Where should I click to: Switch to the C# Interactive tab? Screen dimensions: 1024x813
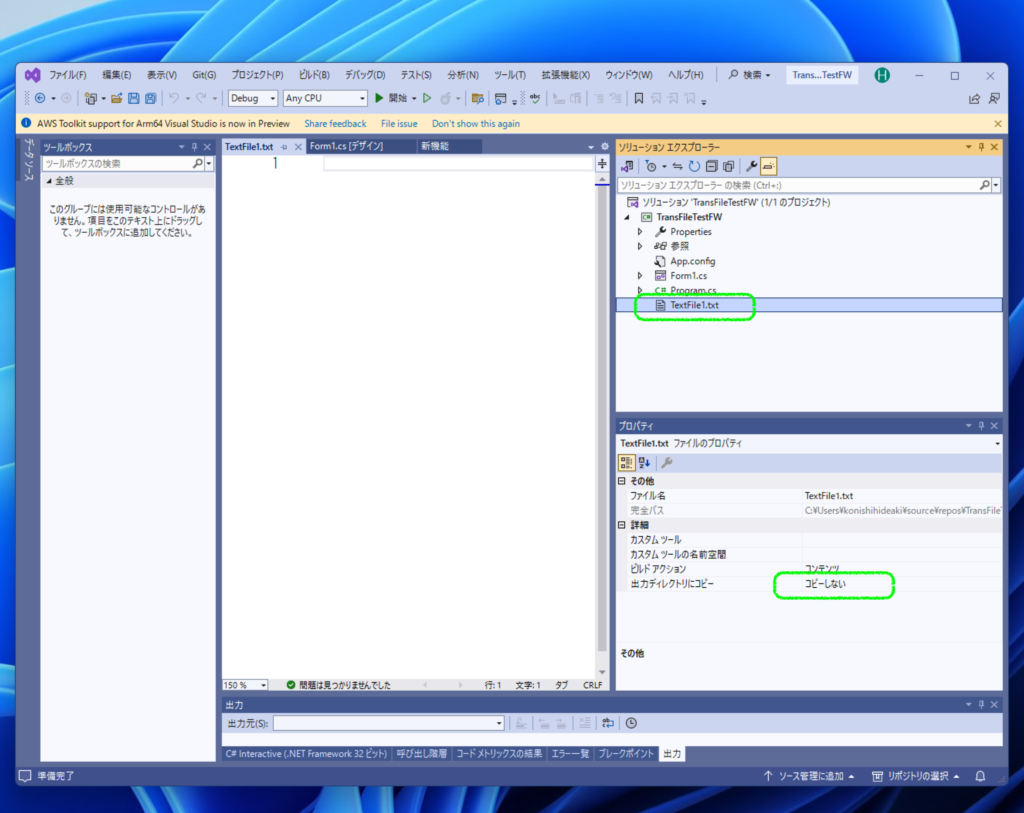(x=306, y=754)
